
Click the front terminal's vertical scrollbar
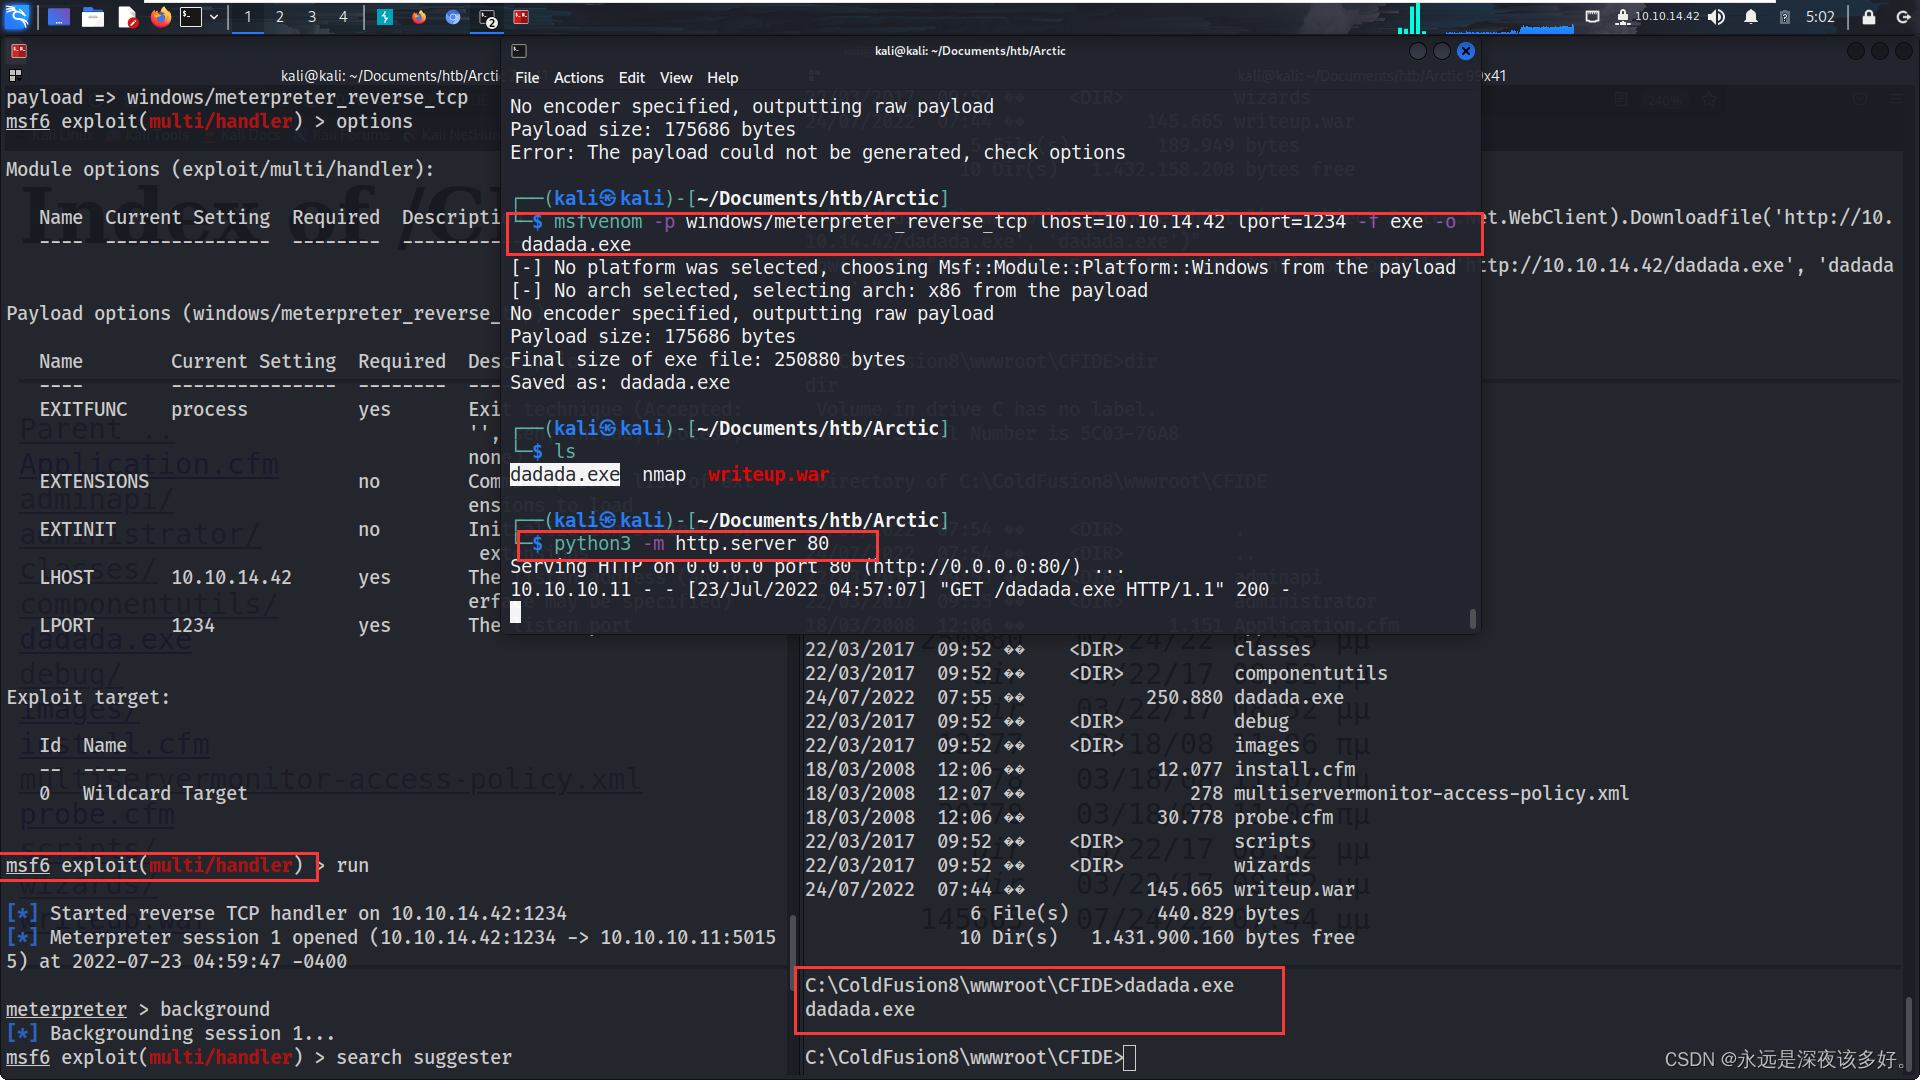[1472, 618]
